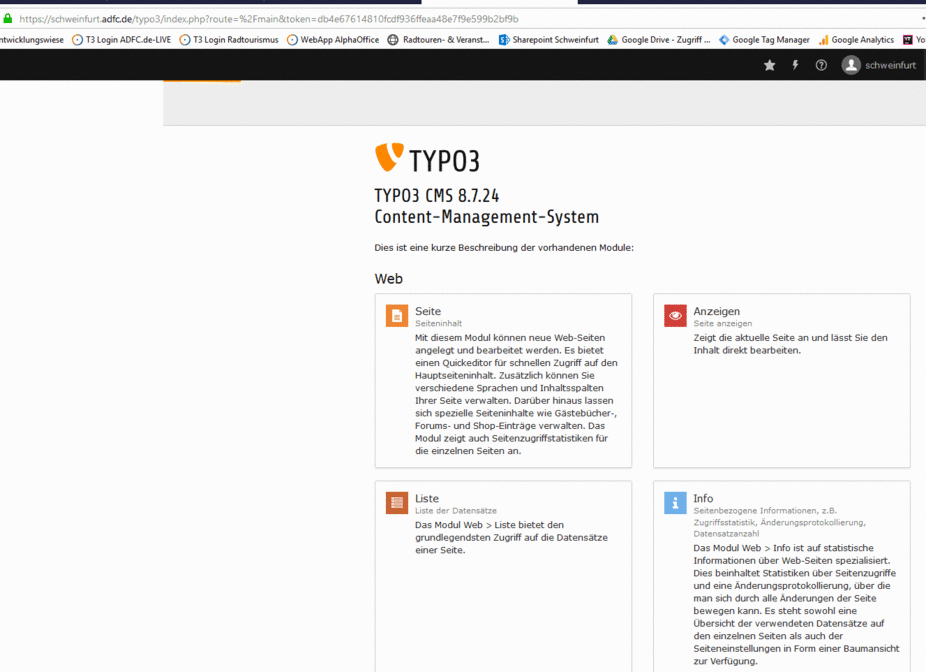Click the Anzeigen module heading
926x672 pixels.
[716, 311]
